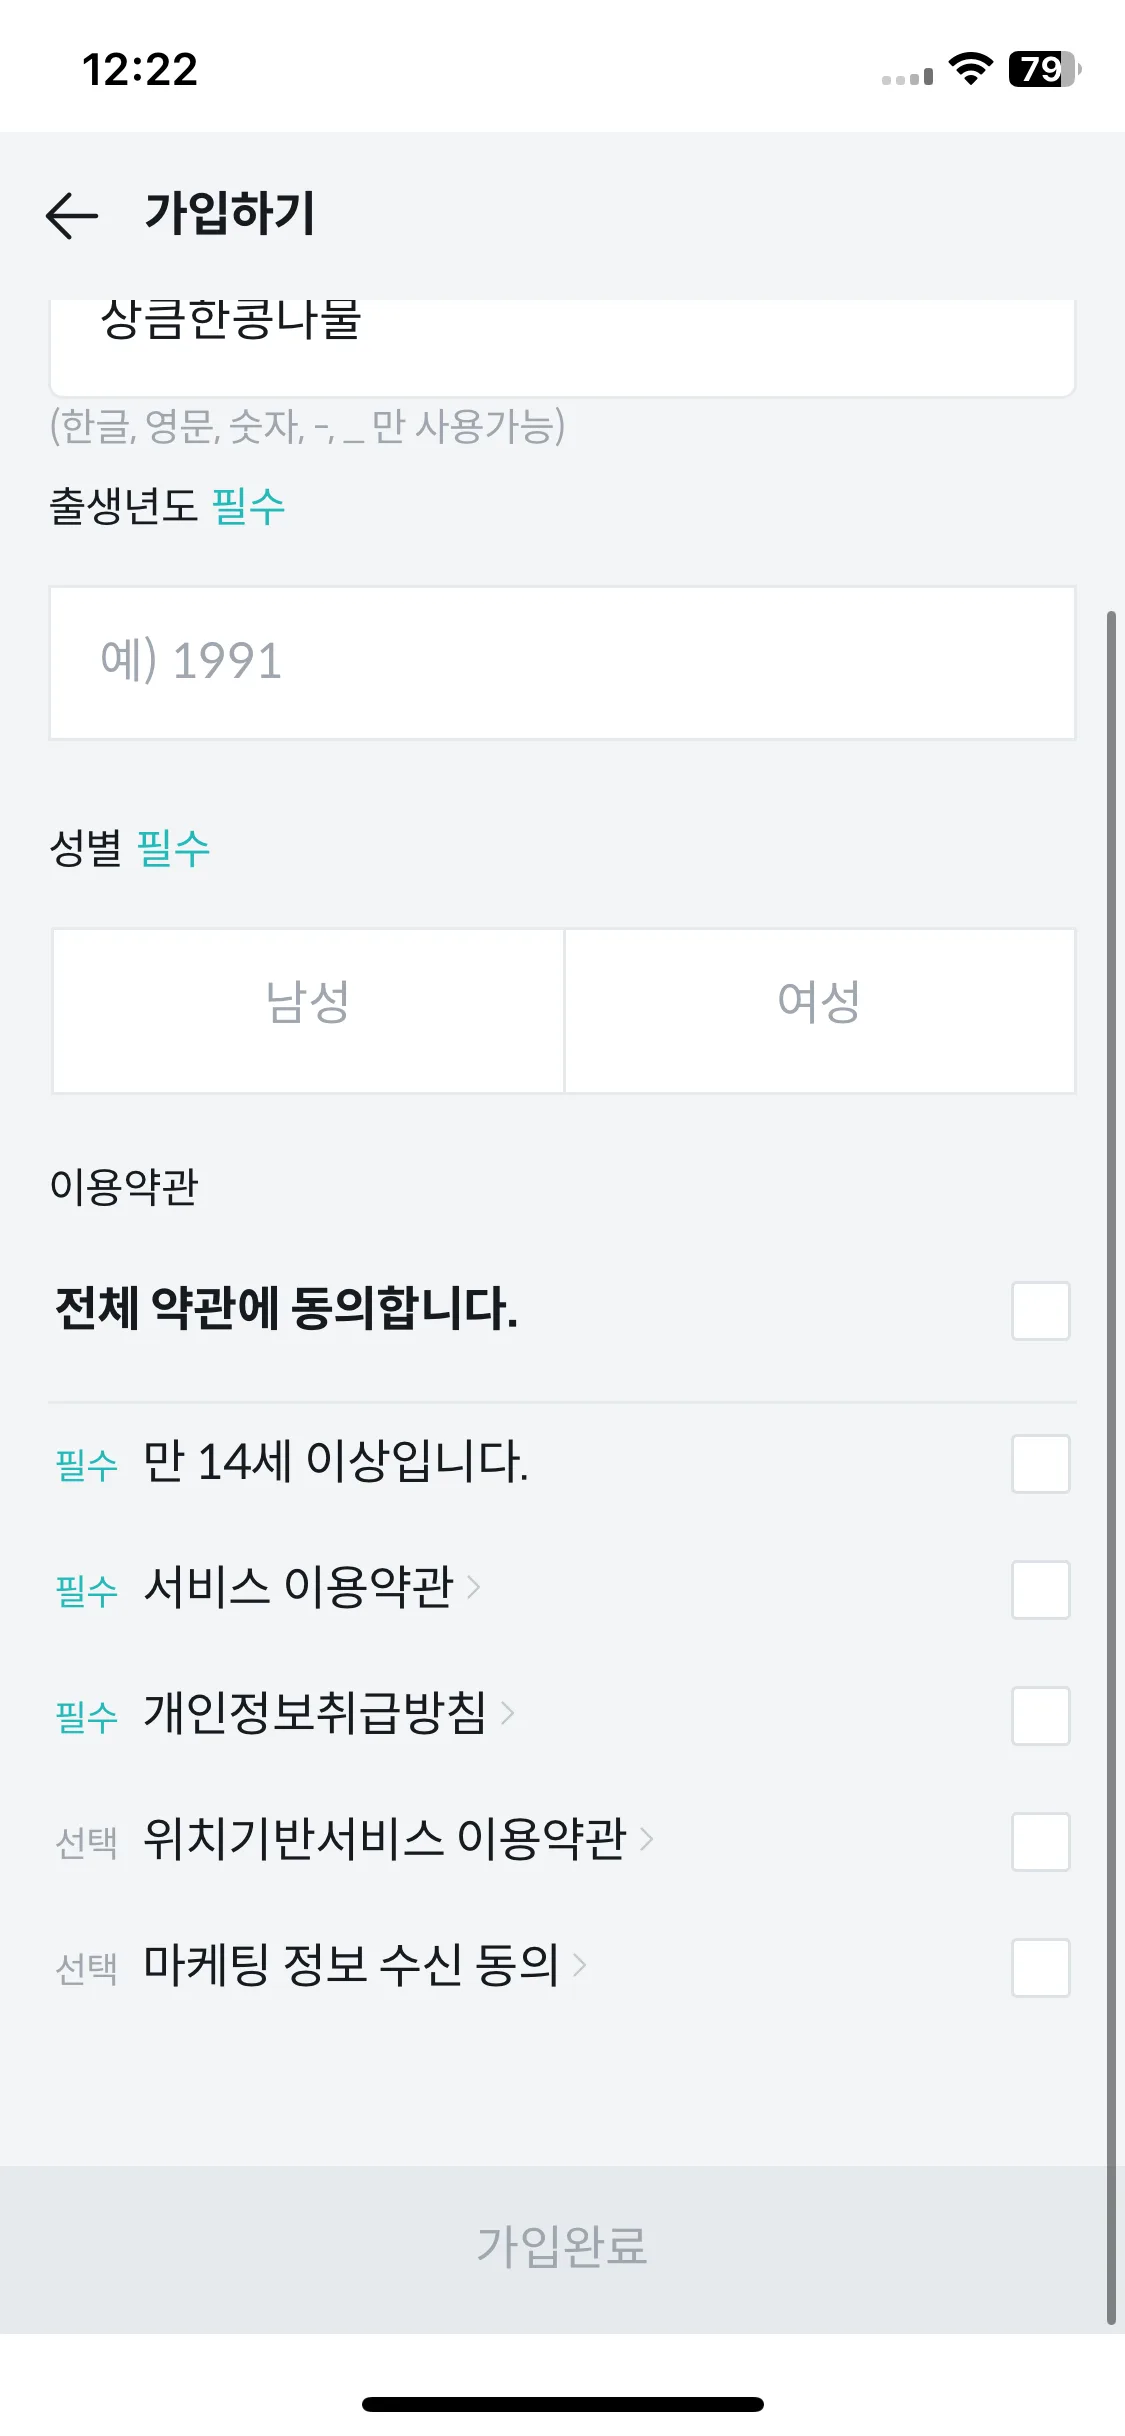Tap the Wi-Fi status icon

pyautogui.click(x=970, y=69)
